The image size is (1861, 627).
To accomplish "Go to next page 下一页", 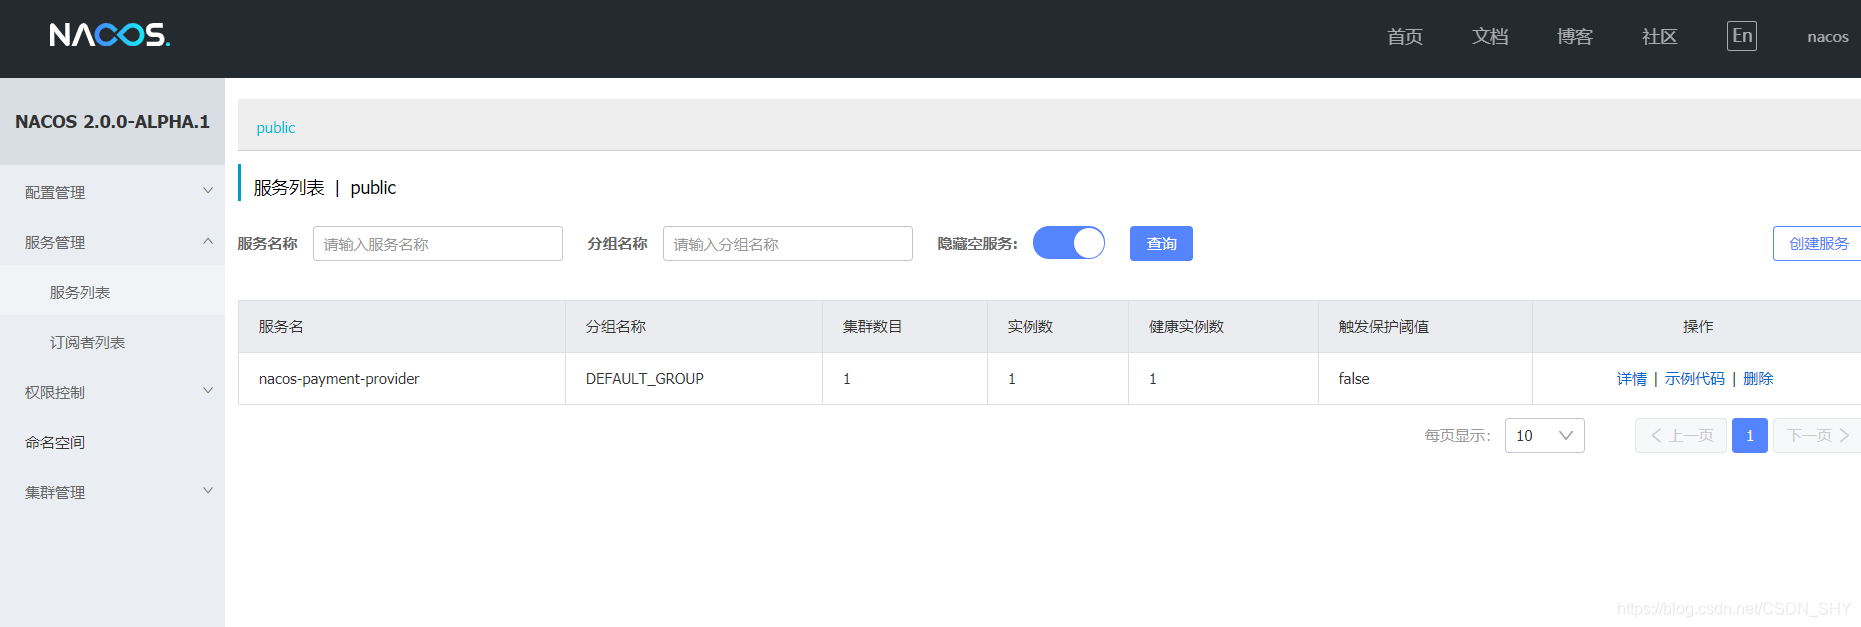I will coord(1817,436).
